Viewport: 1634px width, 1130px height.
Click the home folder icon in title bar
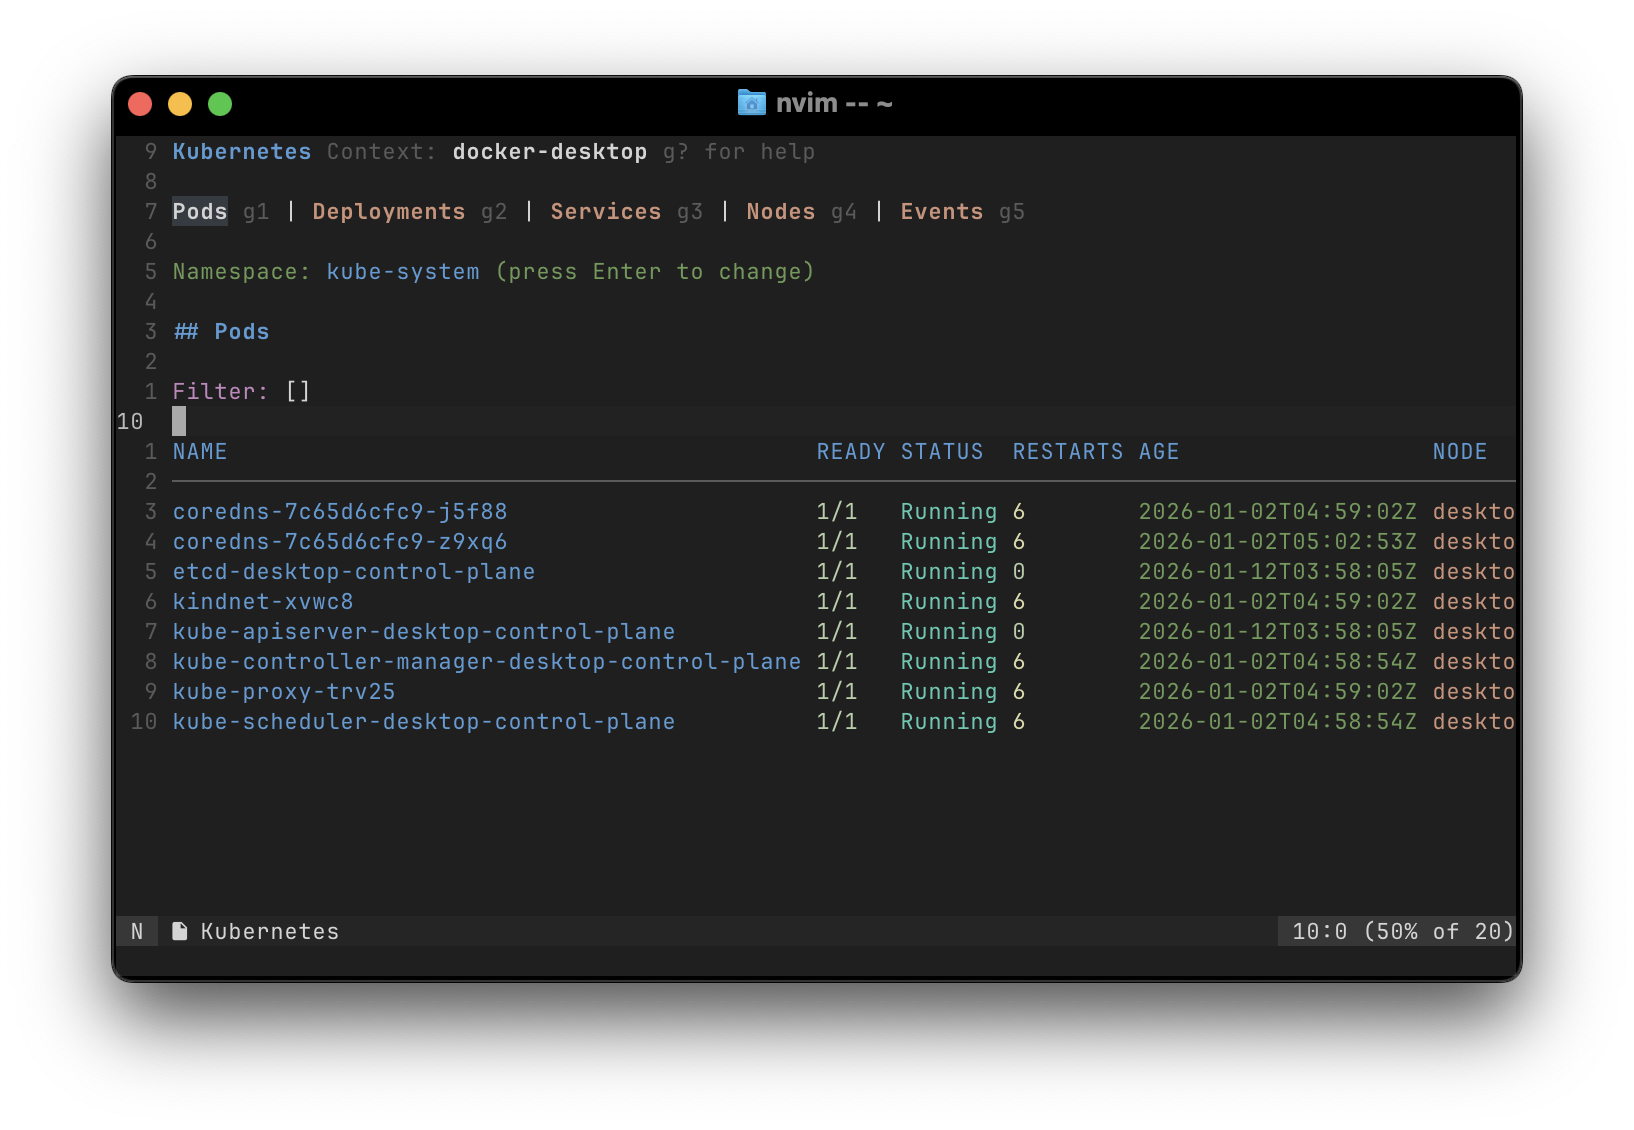point(751,103)
